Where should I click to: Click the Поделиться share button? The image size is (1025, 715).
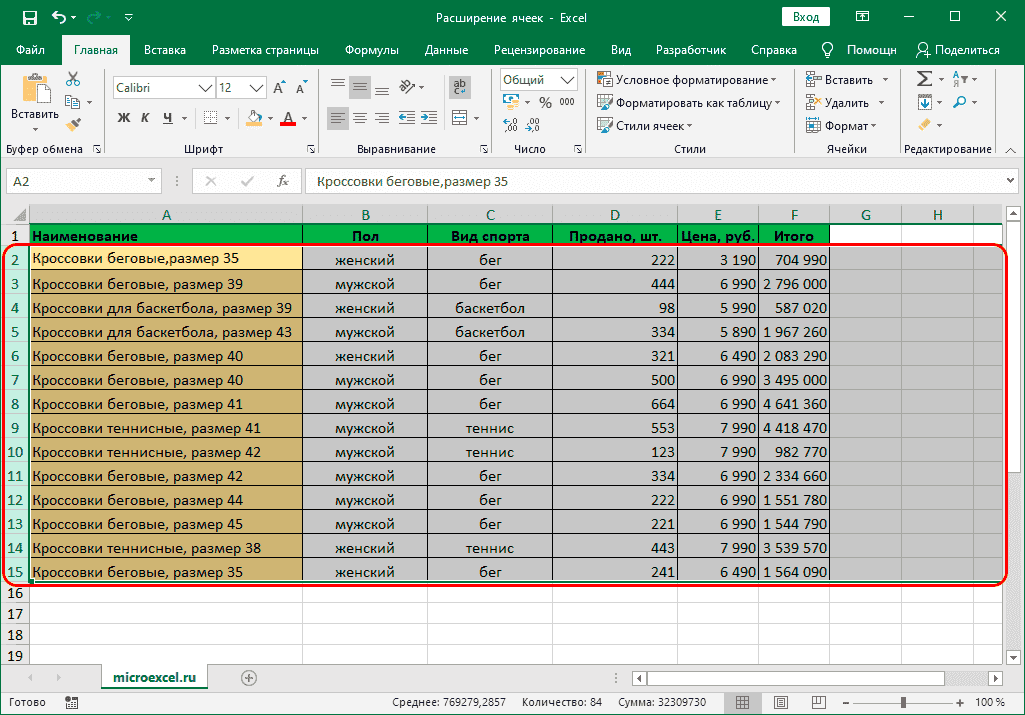pos(958,50)
